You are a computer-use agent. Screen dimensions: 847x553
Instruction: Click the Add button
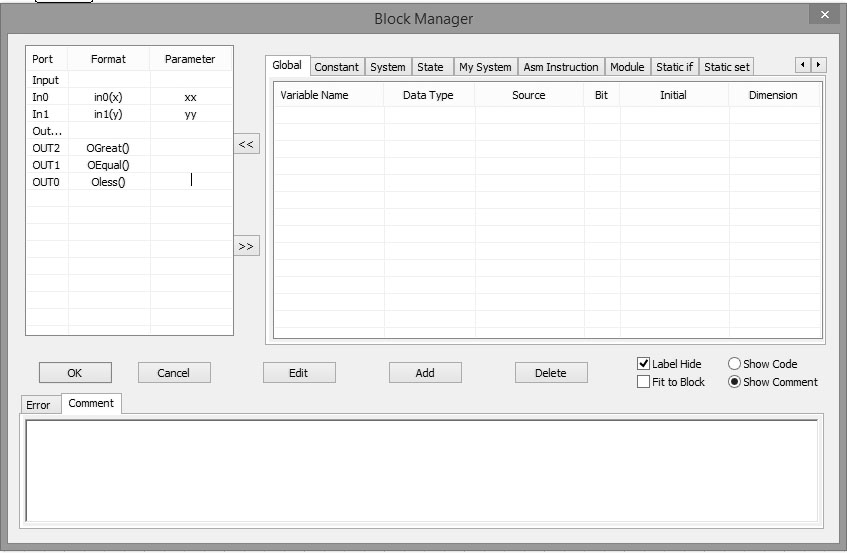coord(425,373)
